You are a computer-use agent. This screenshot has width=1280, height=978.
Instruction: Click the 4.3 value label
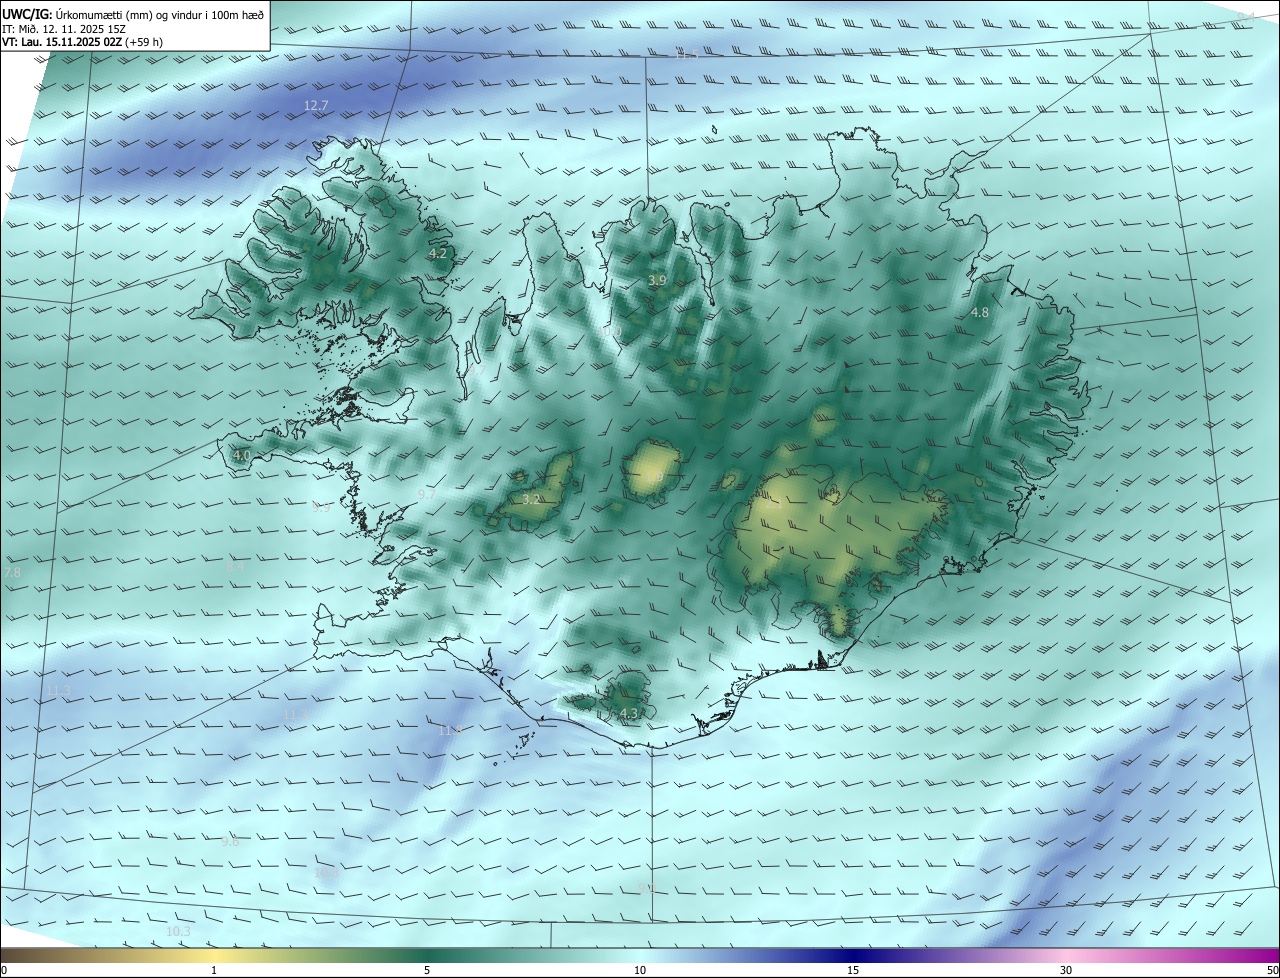(x=629, y=713)
